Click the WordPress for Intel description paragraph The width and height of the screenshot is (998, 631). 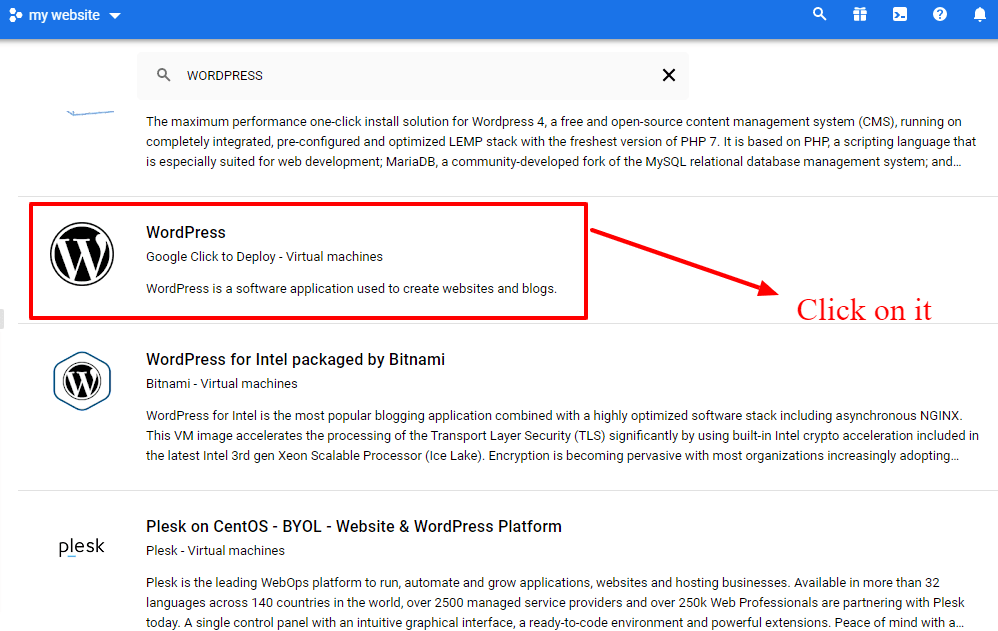(x=563, y=436)
